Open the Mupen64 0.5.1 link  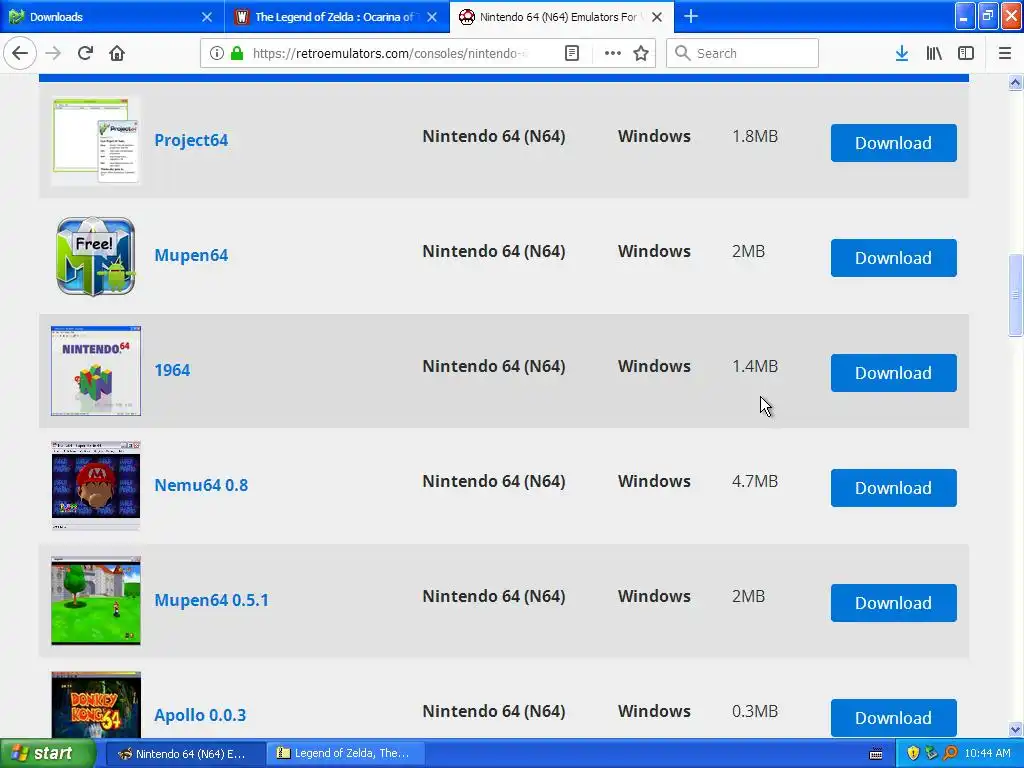point(212,600)
